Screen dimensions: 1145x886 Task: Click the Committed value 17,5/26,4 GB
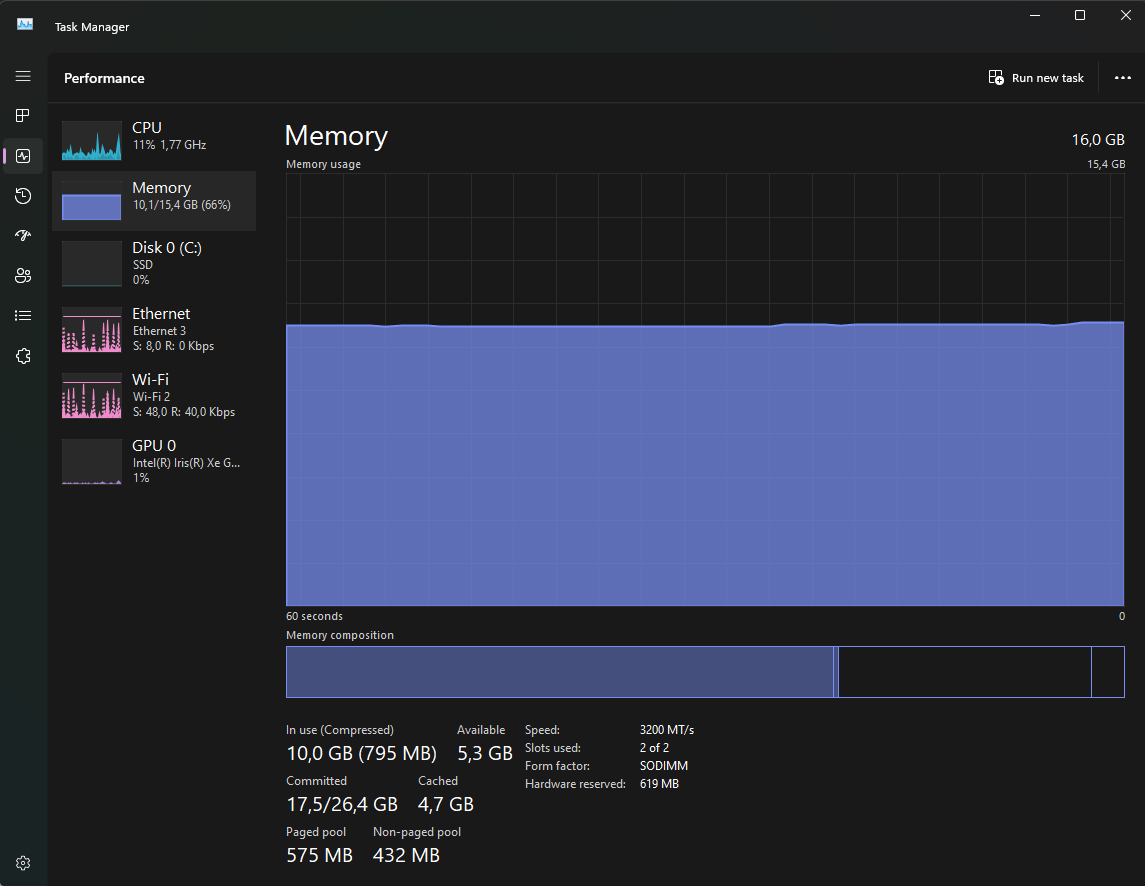[x=342, y=804]
